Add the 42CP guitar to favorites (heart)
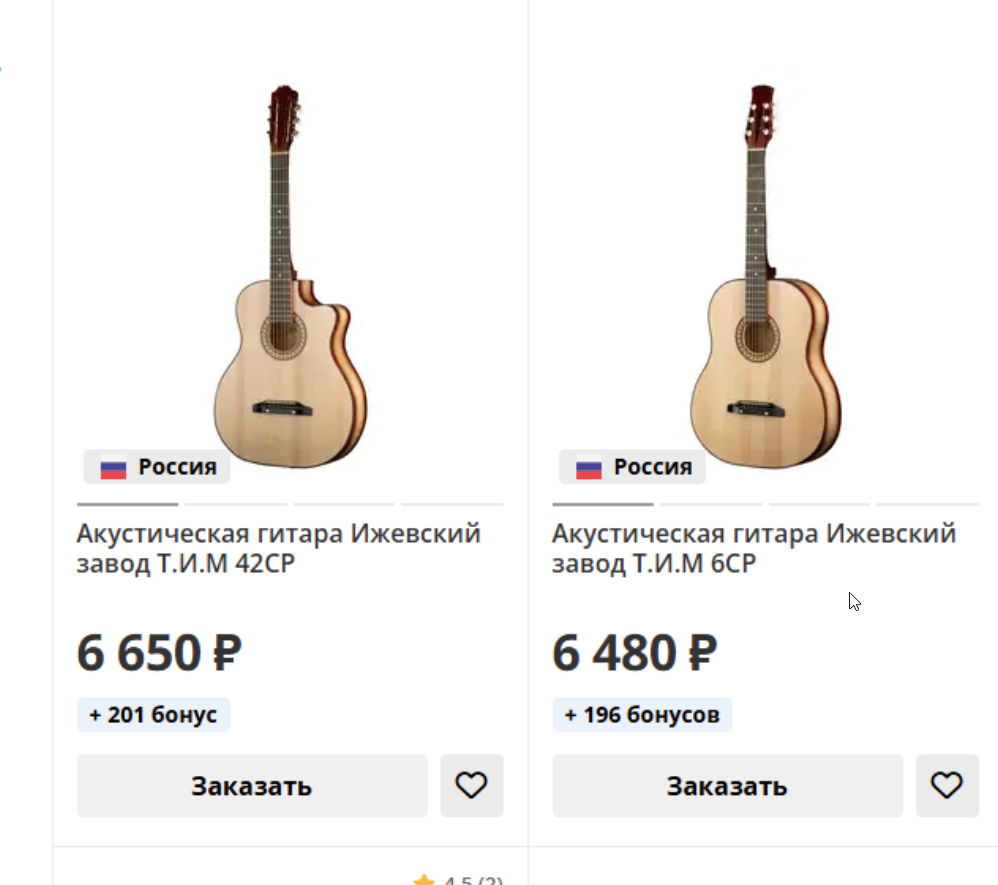This screenshot has height=885, width=998. pyautogui.click(x=471, y=786)
